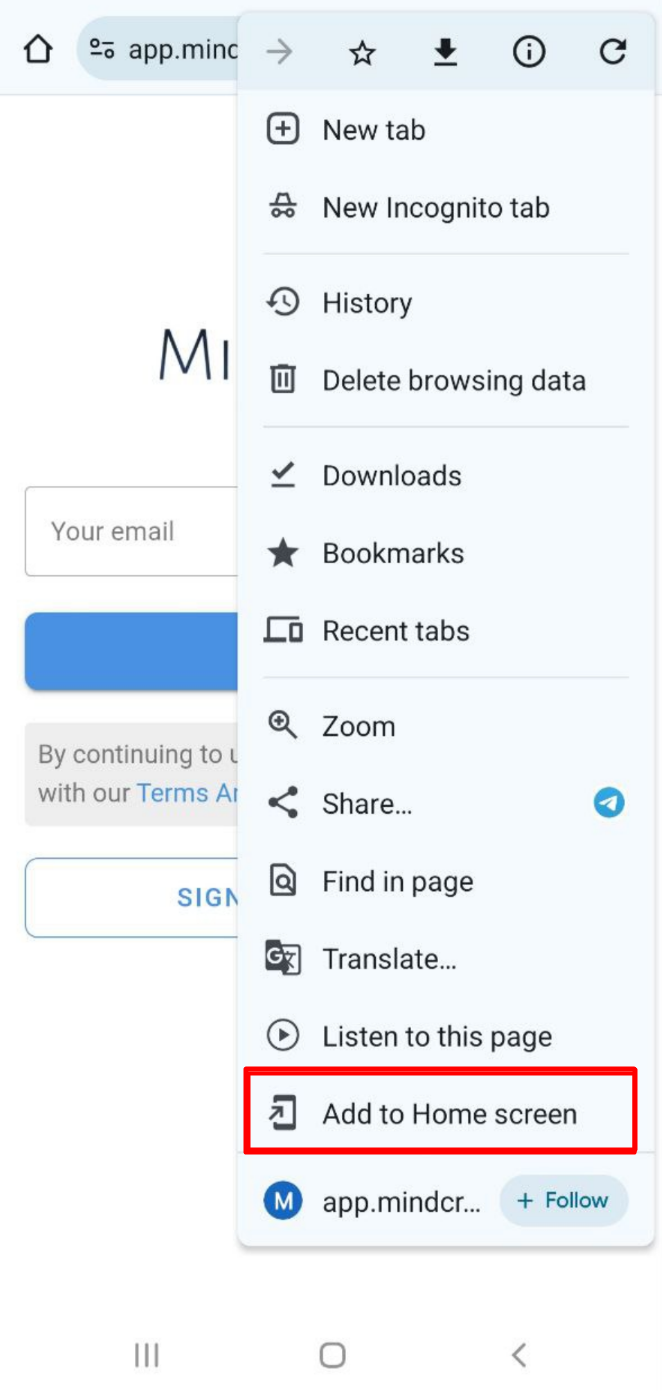Image resolution: width=662 pixels, height=1391 pixels.
Task: Reload the page with refresh icon
Action: point(612,52)
